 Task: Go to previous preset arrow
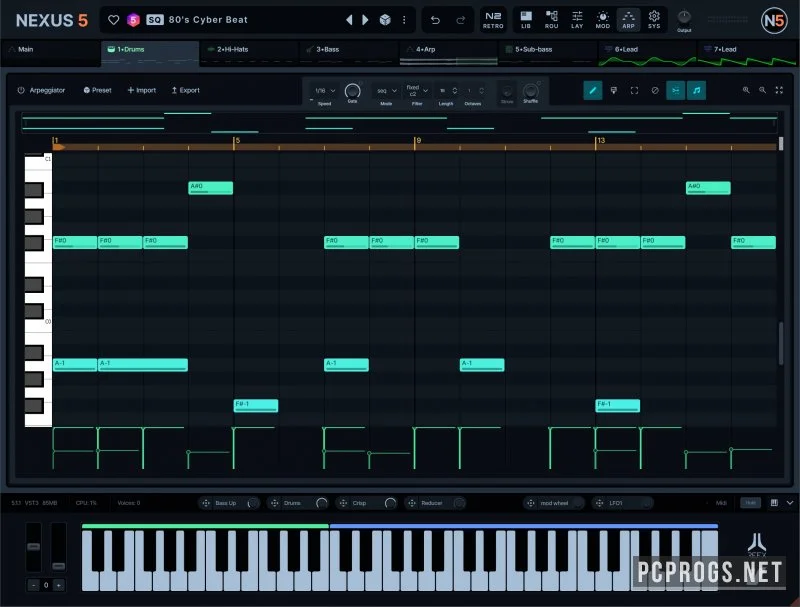click(x=349, y=20)
